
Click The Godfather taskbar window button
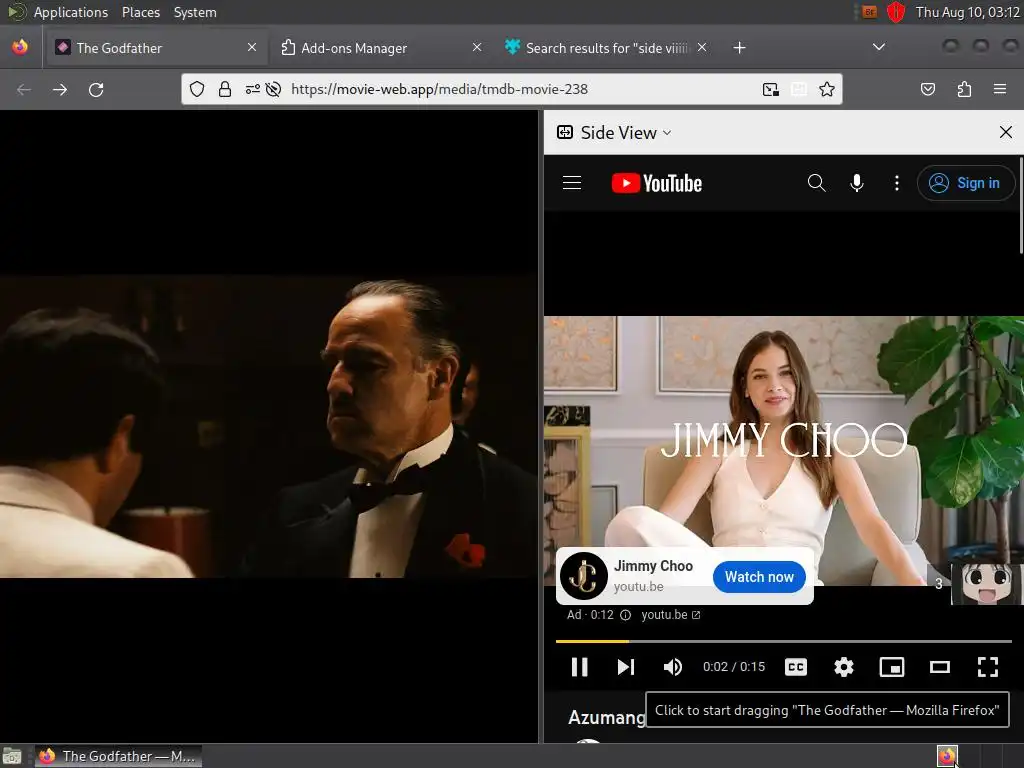(x=118, y=756)
